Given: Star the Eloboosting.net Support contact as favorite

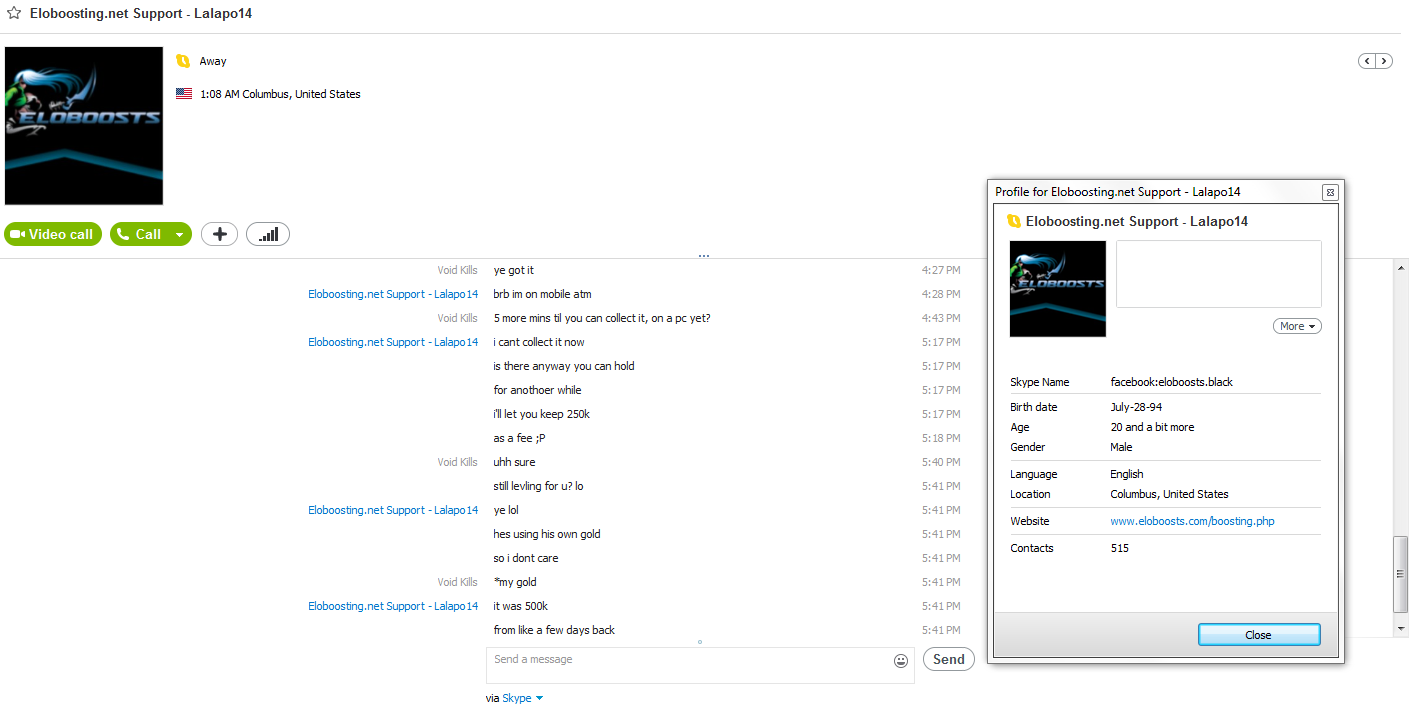Looking at the screenshot, I should [14, 14].
